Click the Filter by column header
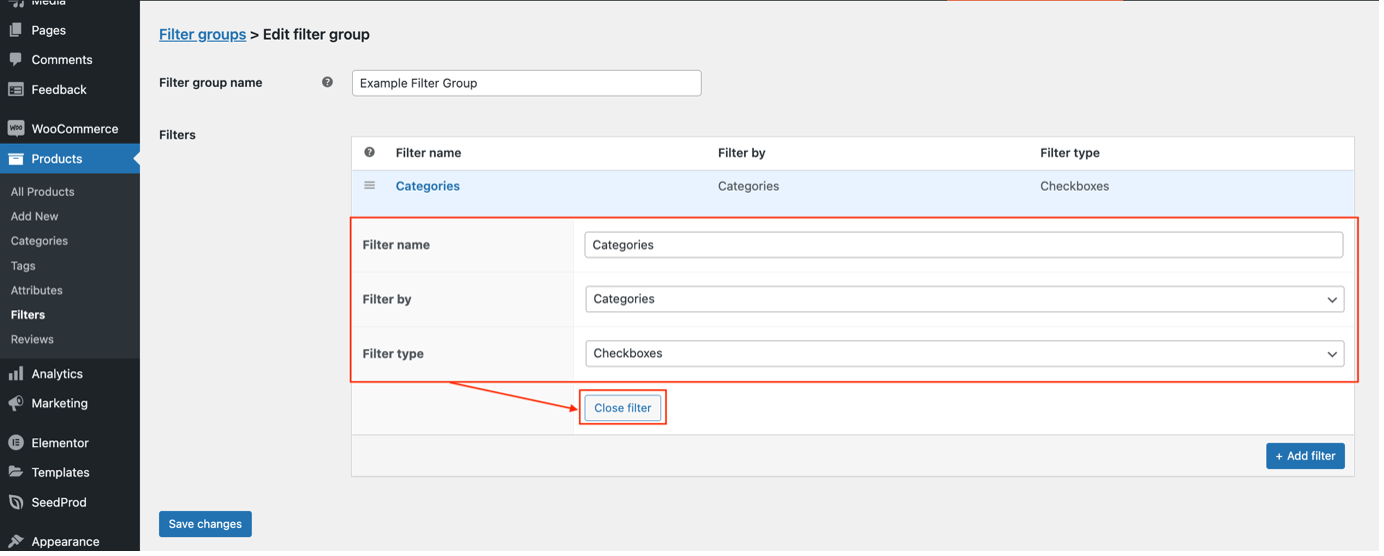This screenshot has width=1384, height=556. (x=742, y=153)
